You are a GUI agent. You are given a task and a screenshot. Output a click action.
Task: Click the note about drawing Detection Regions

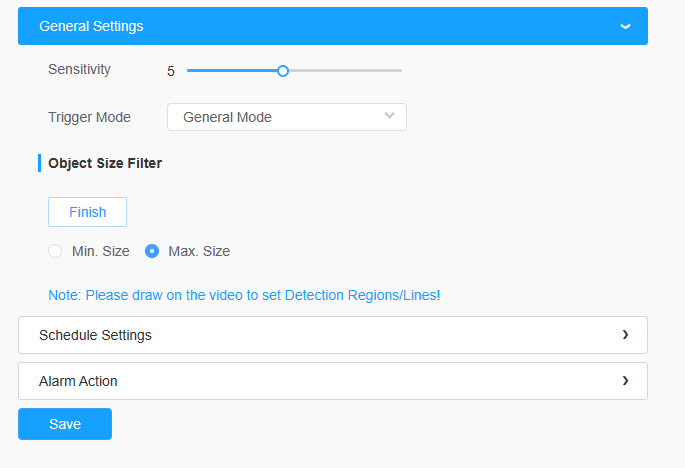[244, 295]
